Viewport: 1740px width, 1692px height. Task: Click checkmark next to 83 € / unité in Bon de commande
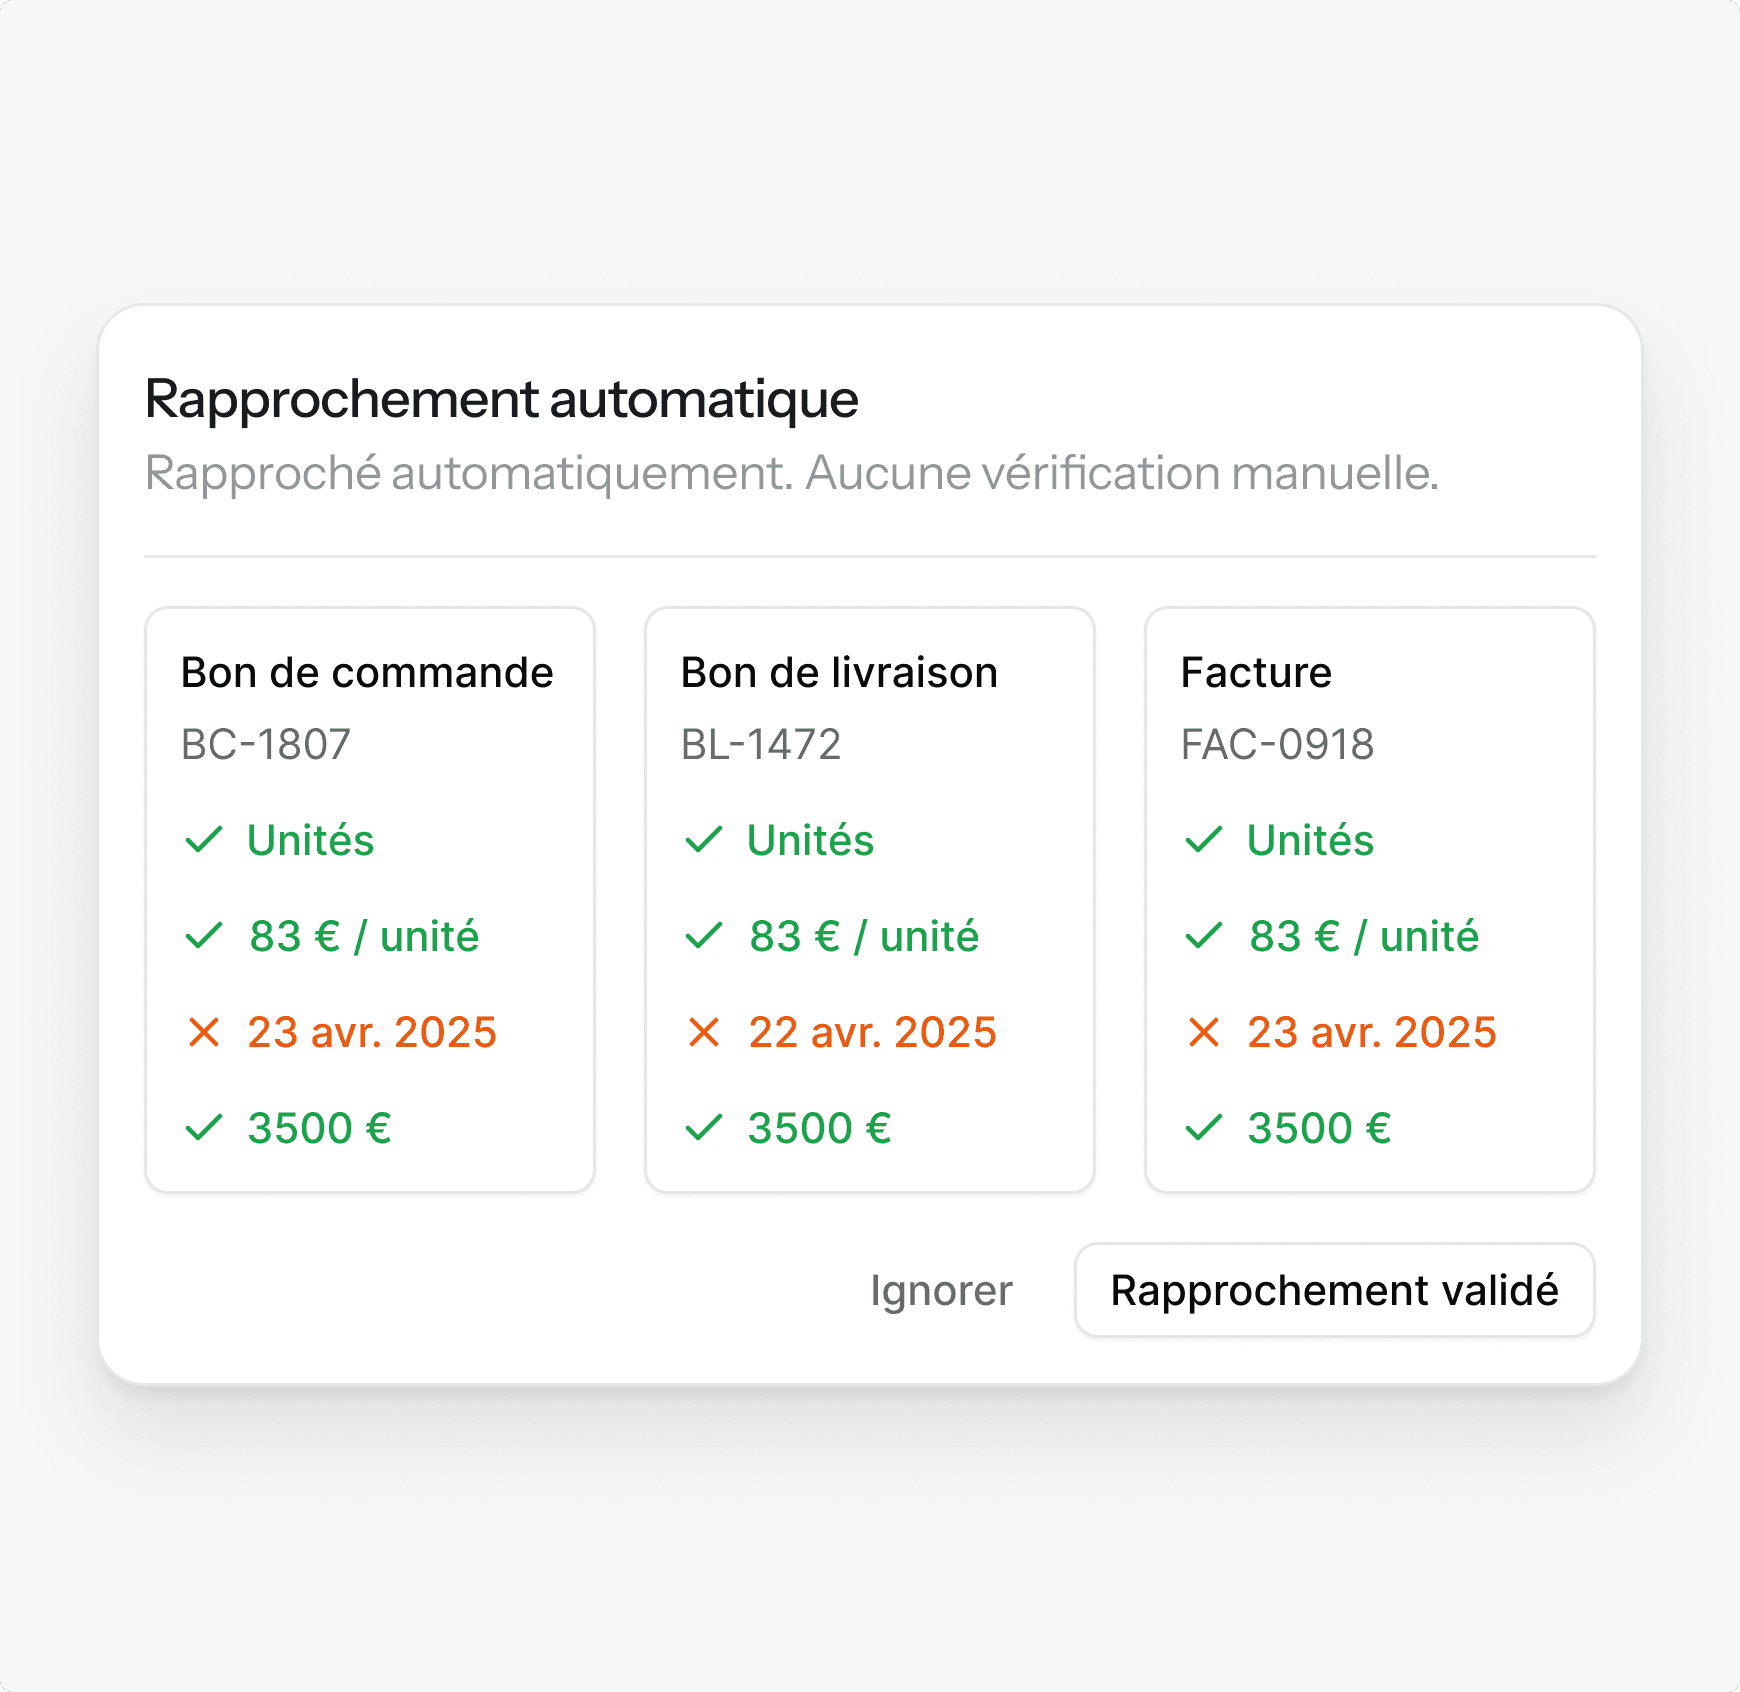pyautogui.click(x=204, y=936)
